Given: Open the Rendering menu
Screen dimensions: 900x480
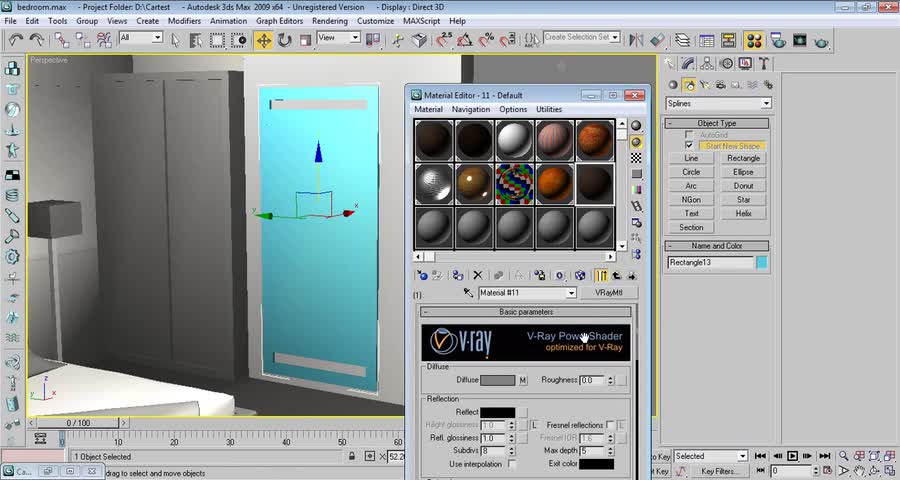Looking at the screenshot, I should point(329,20).
